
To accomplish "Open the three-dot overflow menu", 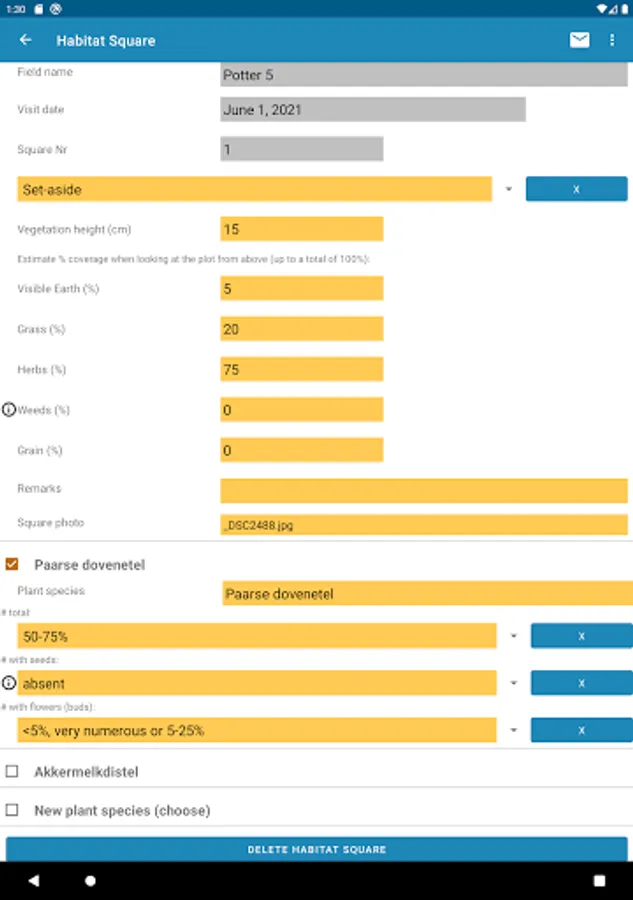I will tap(612, 40).
